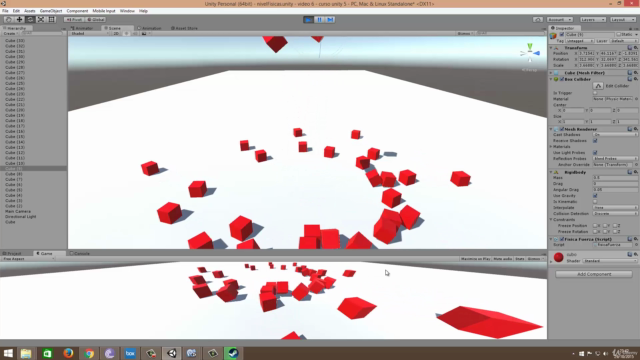Click the Play button

pos(309,20)
